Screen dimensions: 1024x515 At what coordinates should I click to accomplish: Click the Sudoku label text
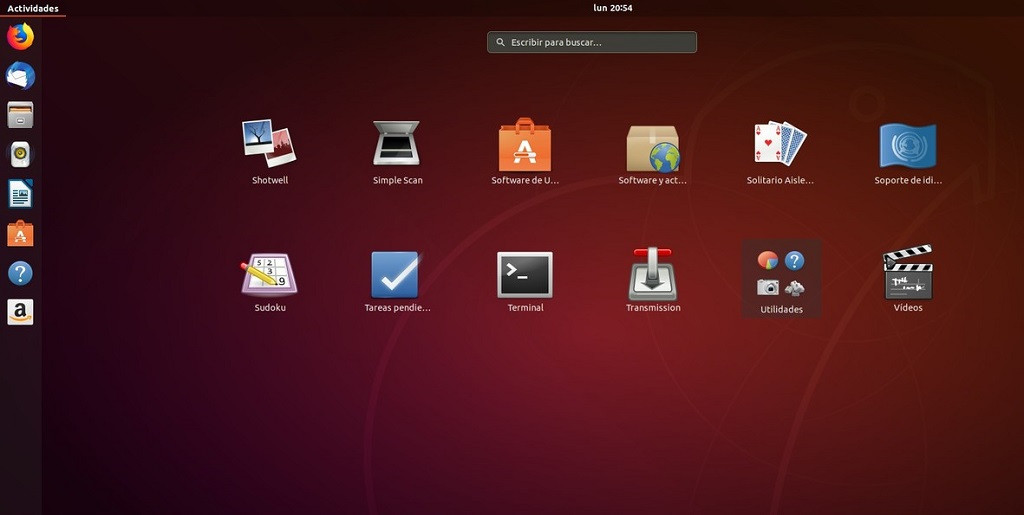click(270, 307)
